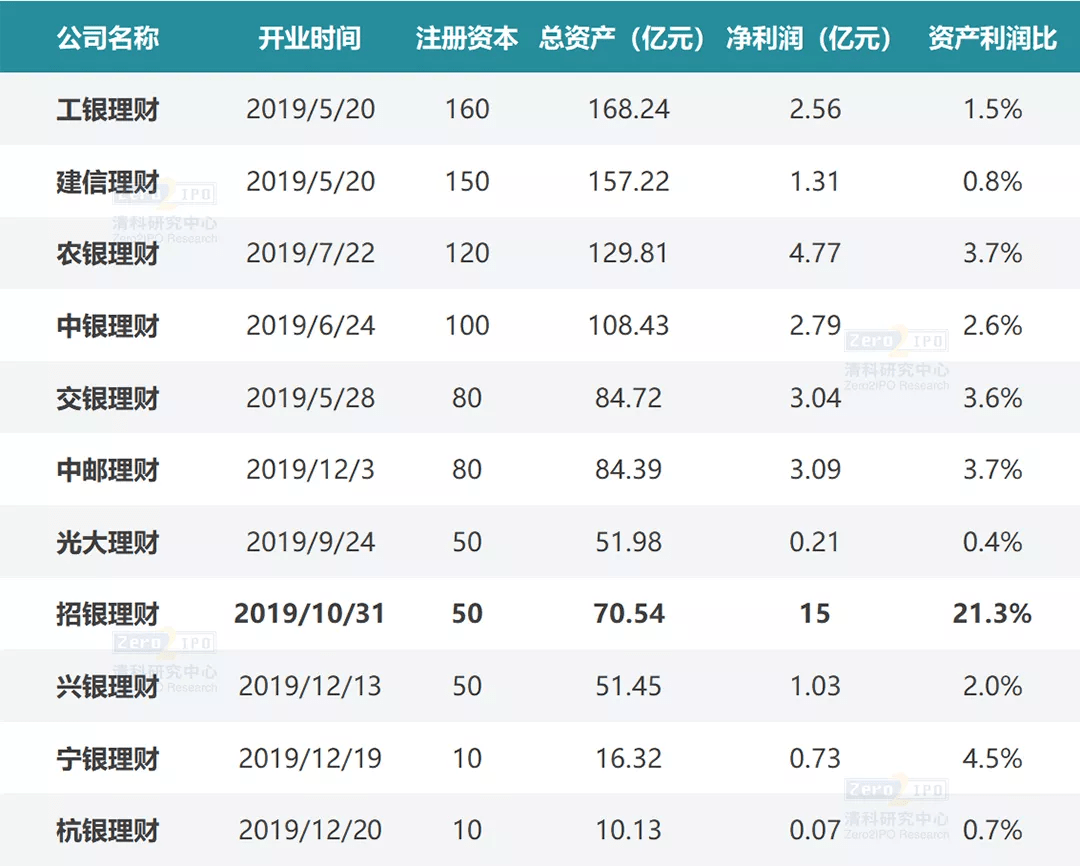Select the bold 招银理财 row
Screen dimensions: 1080x866
(x=108, y=614)
